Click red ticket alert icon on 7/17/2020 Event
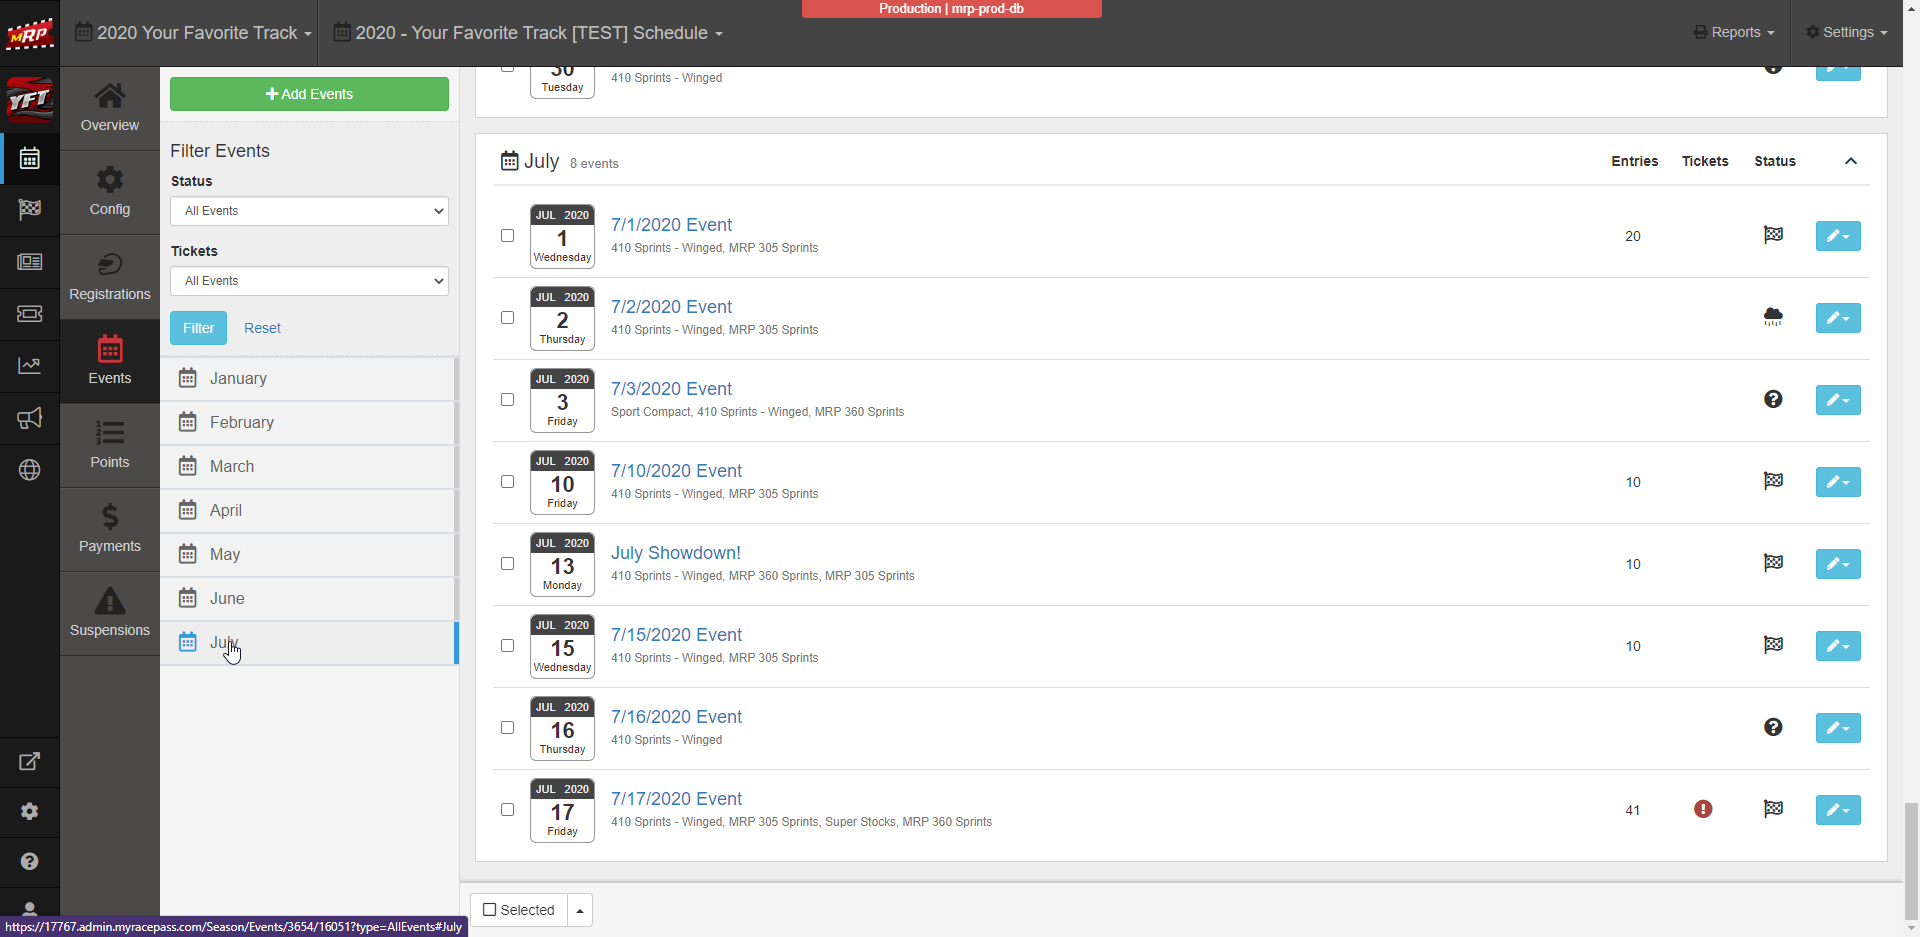1920x937 pixels. click(x=1703, y=809)
